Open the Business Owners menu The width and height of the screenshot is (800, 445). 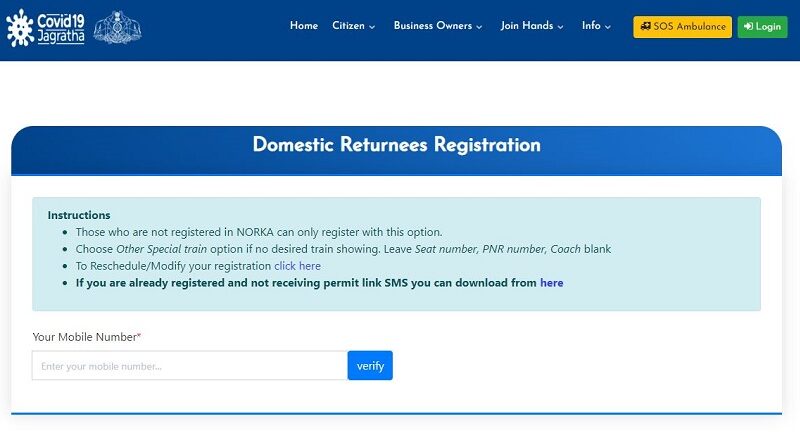click(x=438, y=26)
